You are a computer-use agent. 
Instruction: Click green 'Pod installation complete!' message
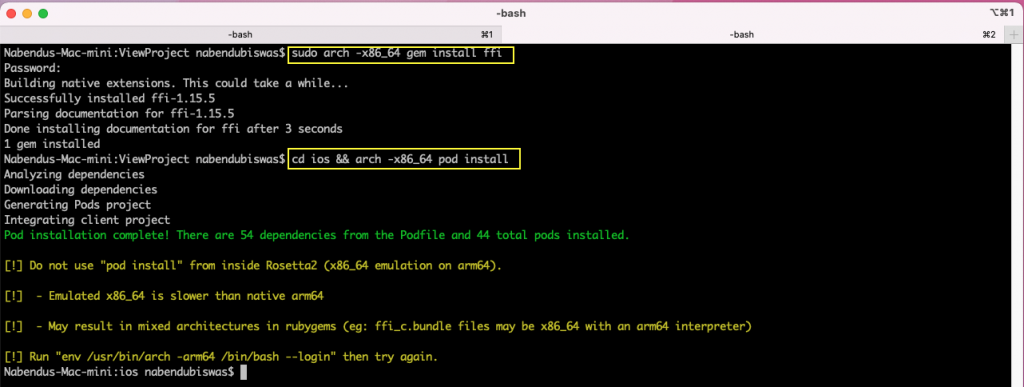317,236
